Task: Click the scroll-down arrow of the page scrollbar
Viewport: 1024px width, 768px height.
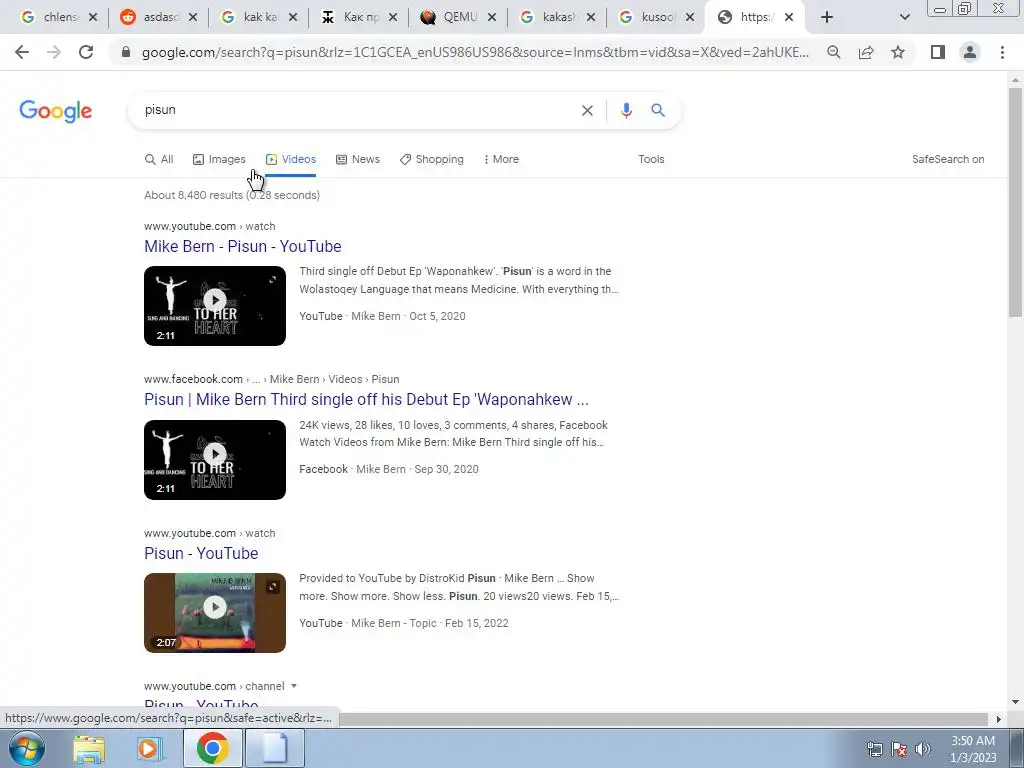Action: [1015, 702]
